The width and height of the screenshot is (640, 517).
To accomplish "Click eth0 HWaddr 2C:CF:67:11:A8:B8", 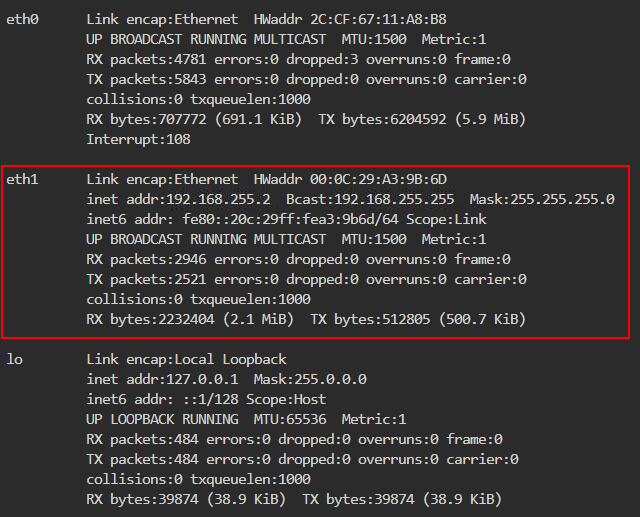I will pos(350,19).
